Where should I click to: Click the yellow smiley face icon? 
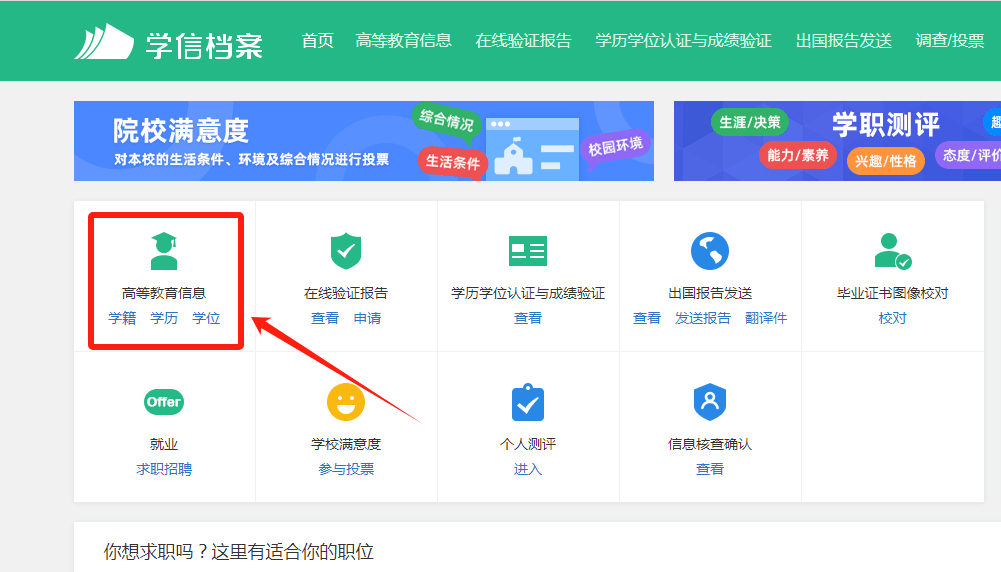(x=346, y=402)
